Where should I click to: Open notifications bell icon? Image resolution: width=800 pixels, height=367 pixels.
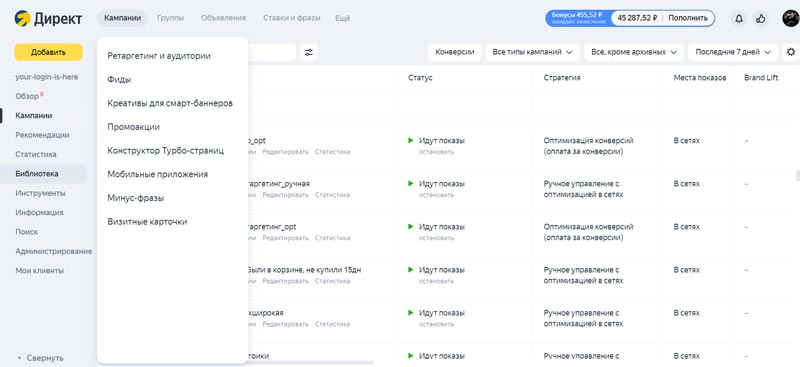[x=738, y=18]
